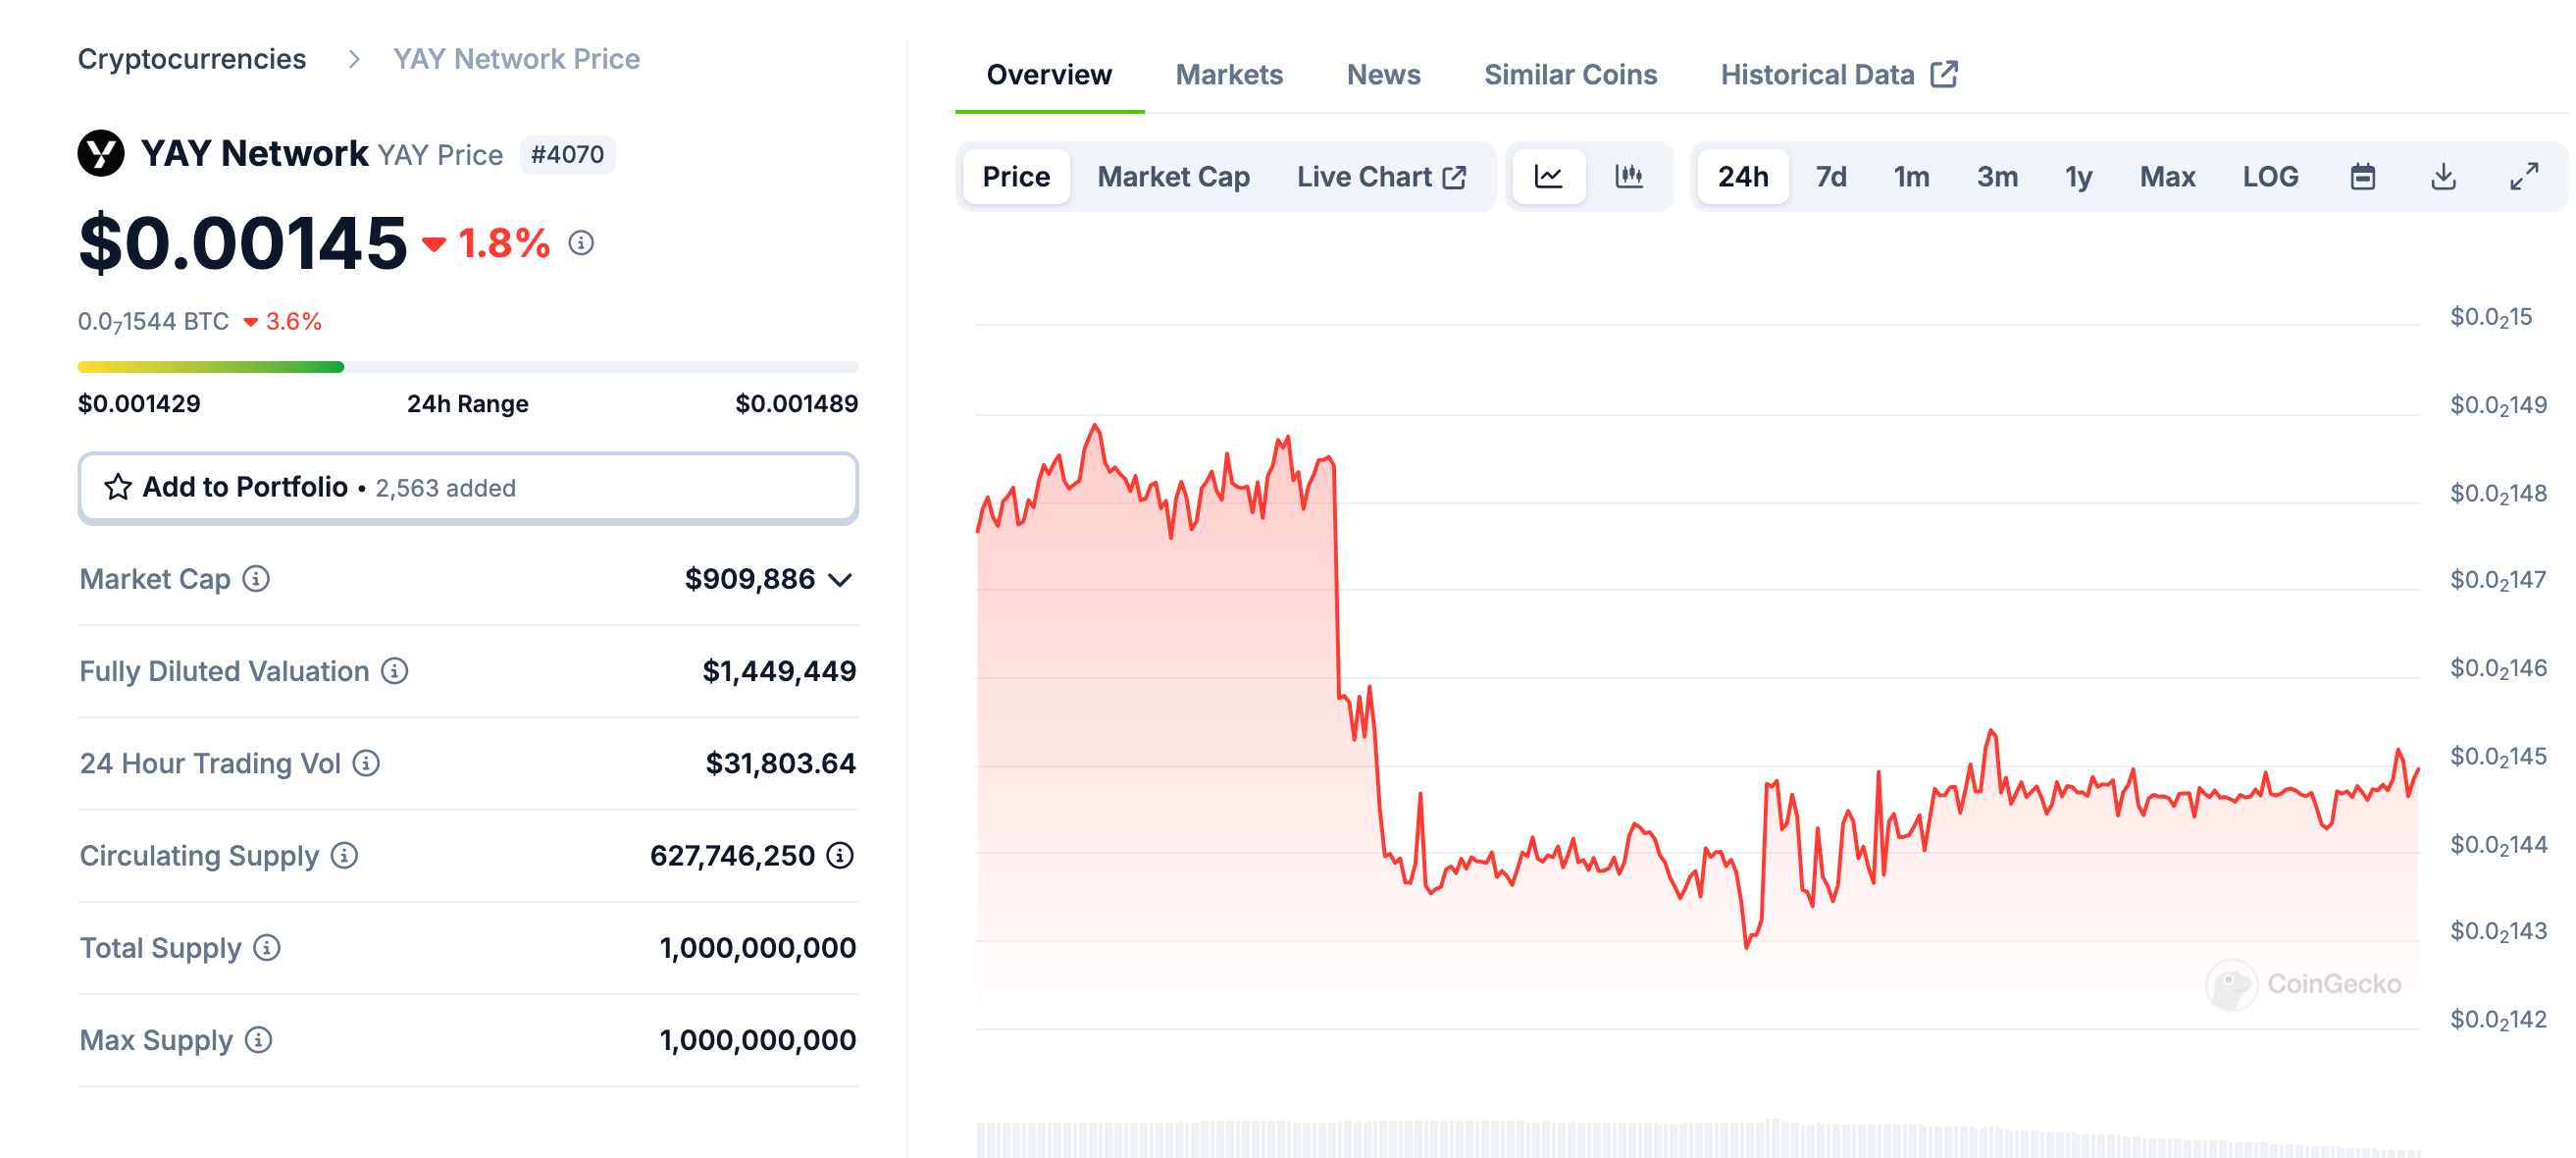The width and height of the screenshot is (2576, 1158).
Task: Switch to the Similar Coins tab
Action: pyautogui.click(x=1569, y=75)
